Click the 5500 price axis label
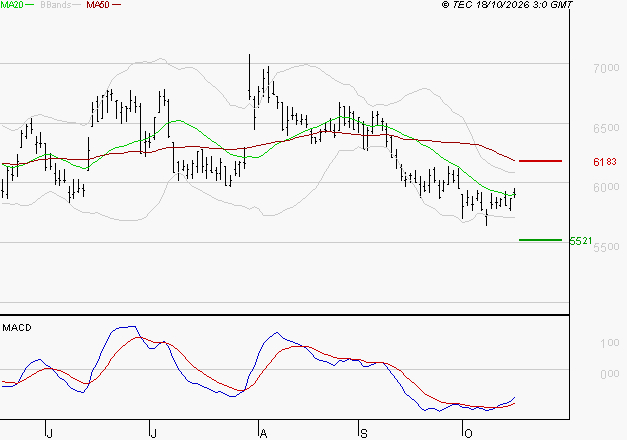Image resolution: width=627 pixels, height=440 pixels. 606,247
